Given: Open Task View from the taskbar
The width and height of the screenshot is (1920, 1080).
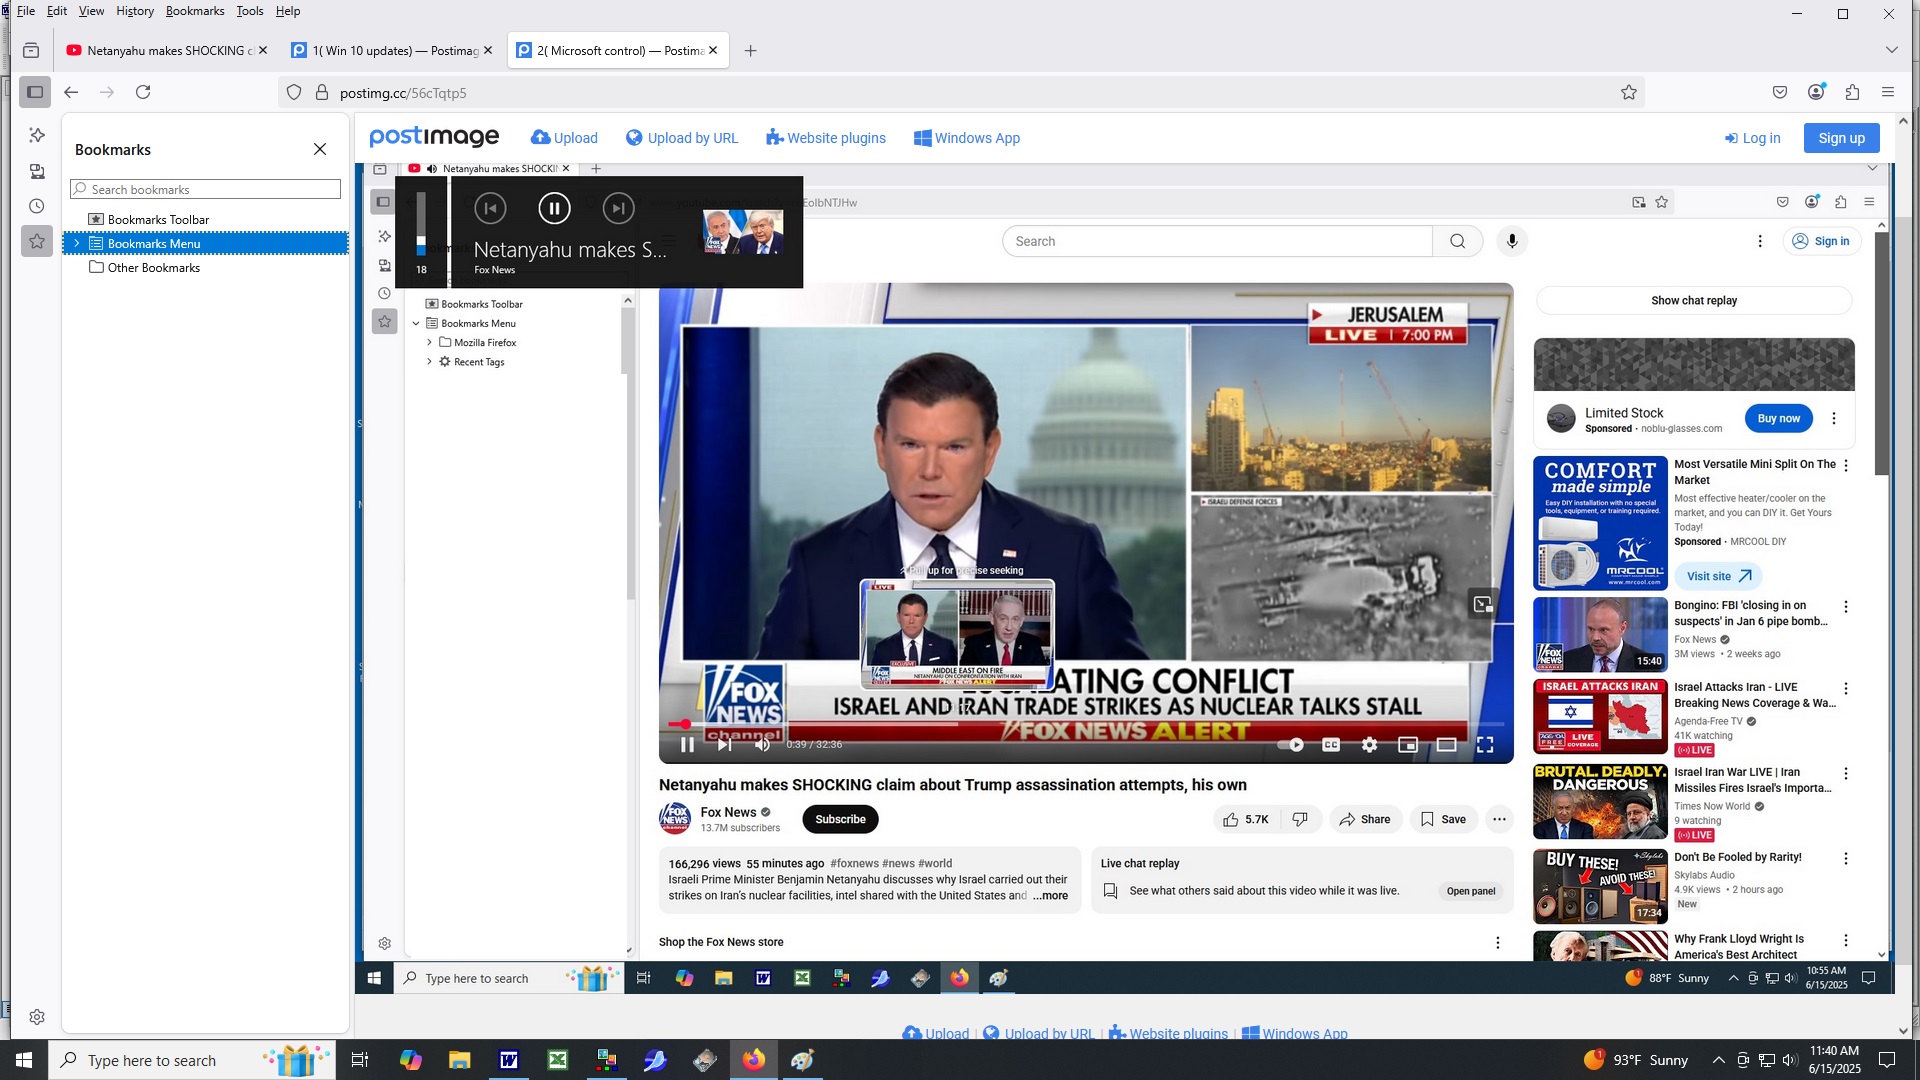Looking at the screenshot, I should click(360, 1060).
